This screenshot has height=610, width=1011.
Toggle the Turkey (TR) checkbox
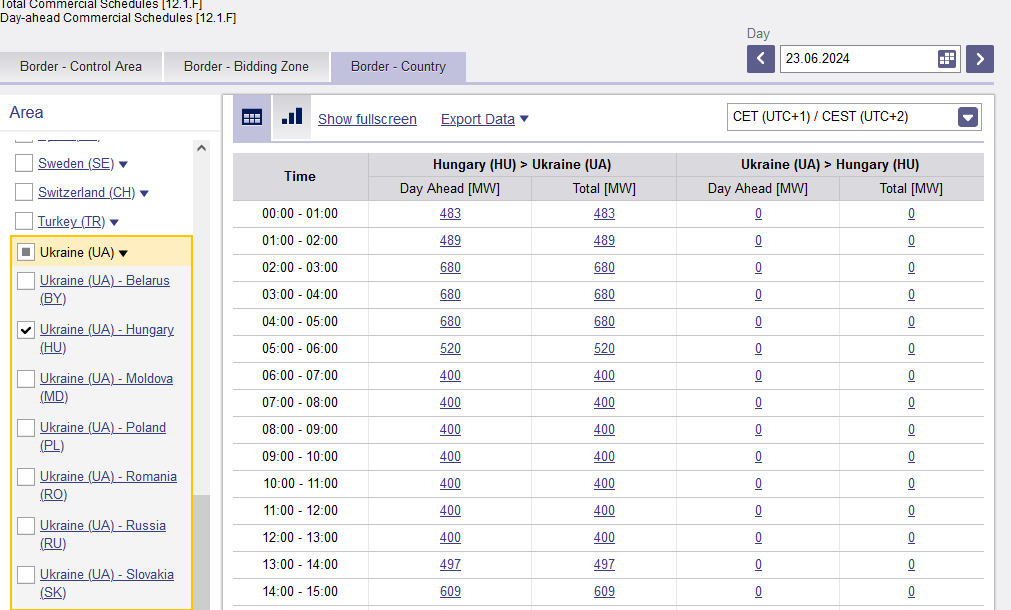(24, 221)
